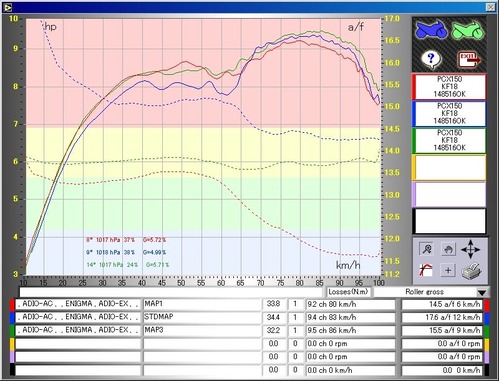The width and height of the screenshot is (499, 381).
Task: Click the red EXIT icon
Action: click(469, 59)
